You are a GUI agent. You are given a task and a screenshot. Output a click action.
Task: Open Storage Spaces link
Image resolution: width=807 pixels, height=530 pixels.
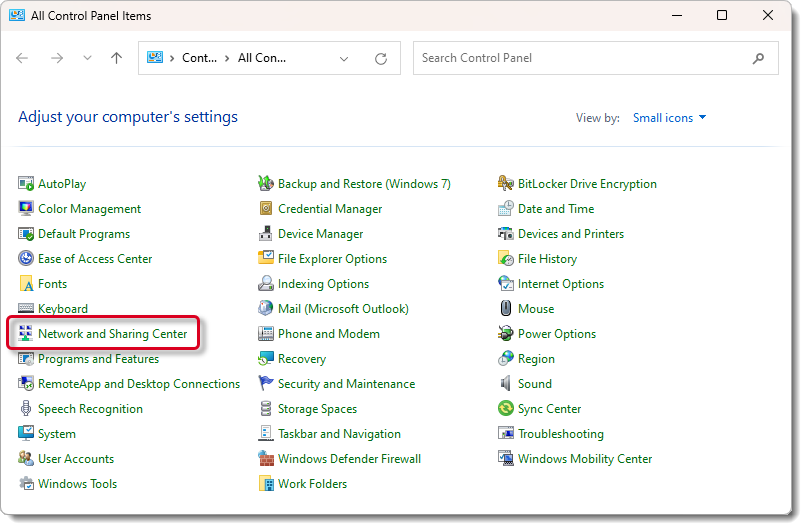pyautogui.click(x=317, y=409)
